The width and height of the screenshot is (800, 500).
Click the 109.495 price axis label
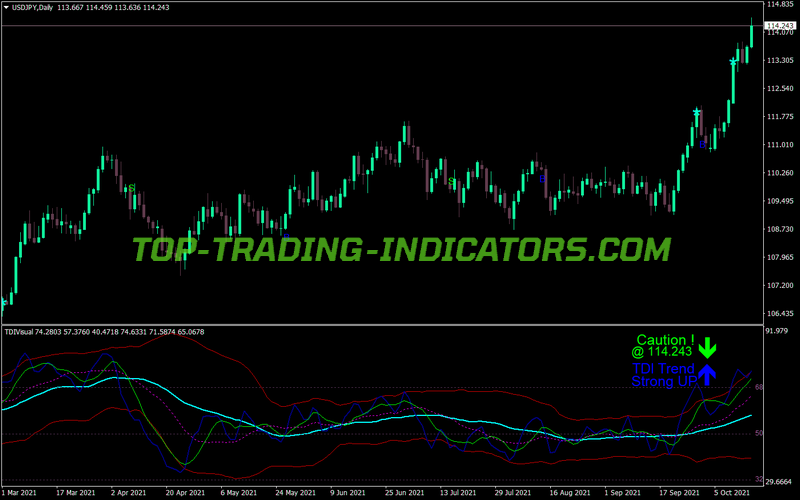pos(780,201)
